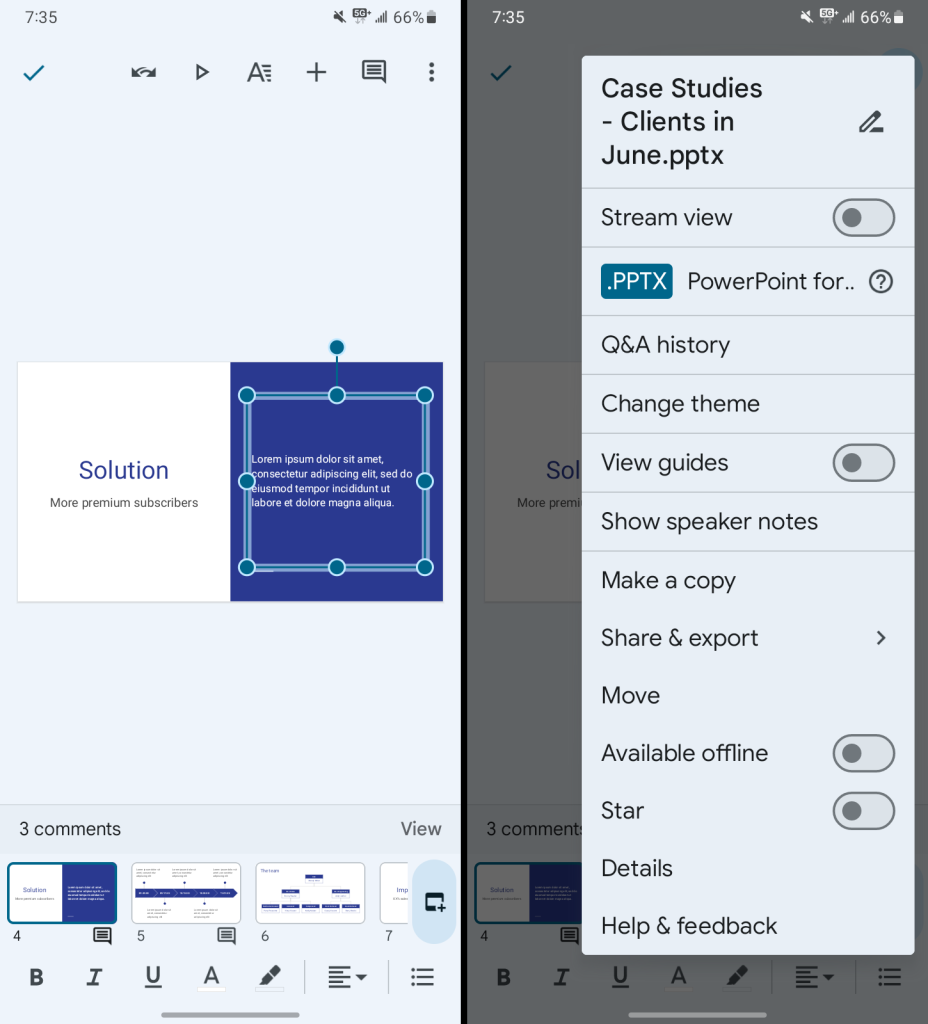The width and height of the screenshot is (928, 1024).
Task: Enable the Stream view switch
Action: 863,217
